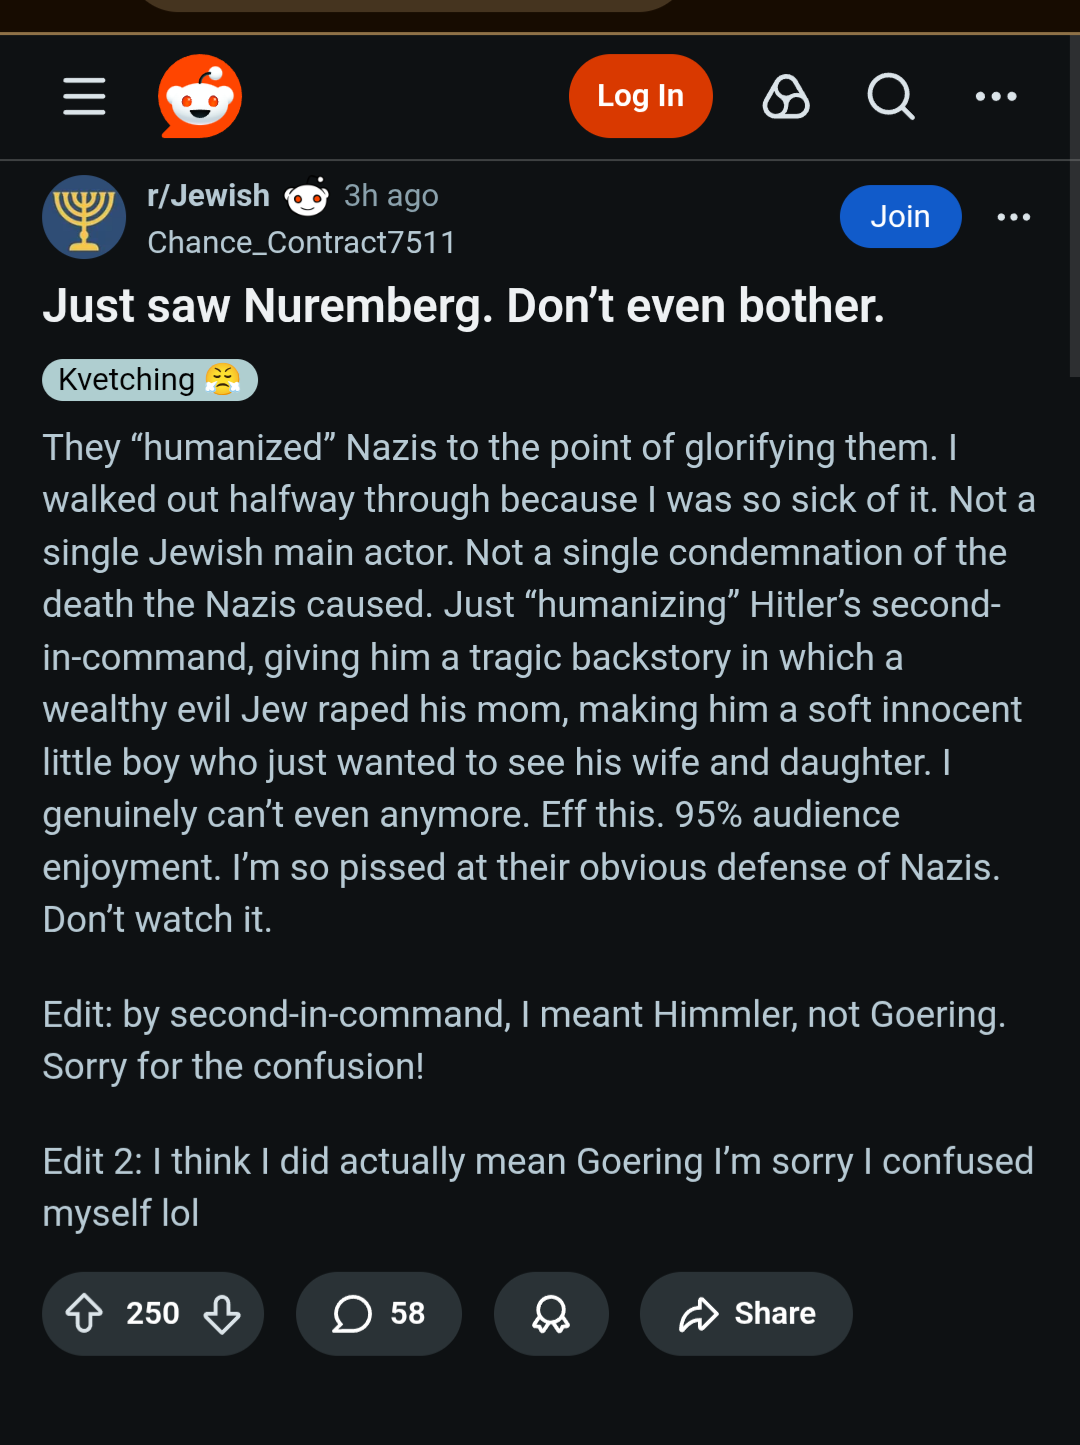Join the r/Jewish community
Viewport: 1080px width, 1445px height.
(x=900, y=216)
